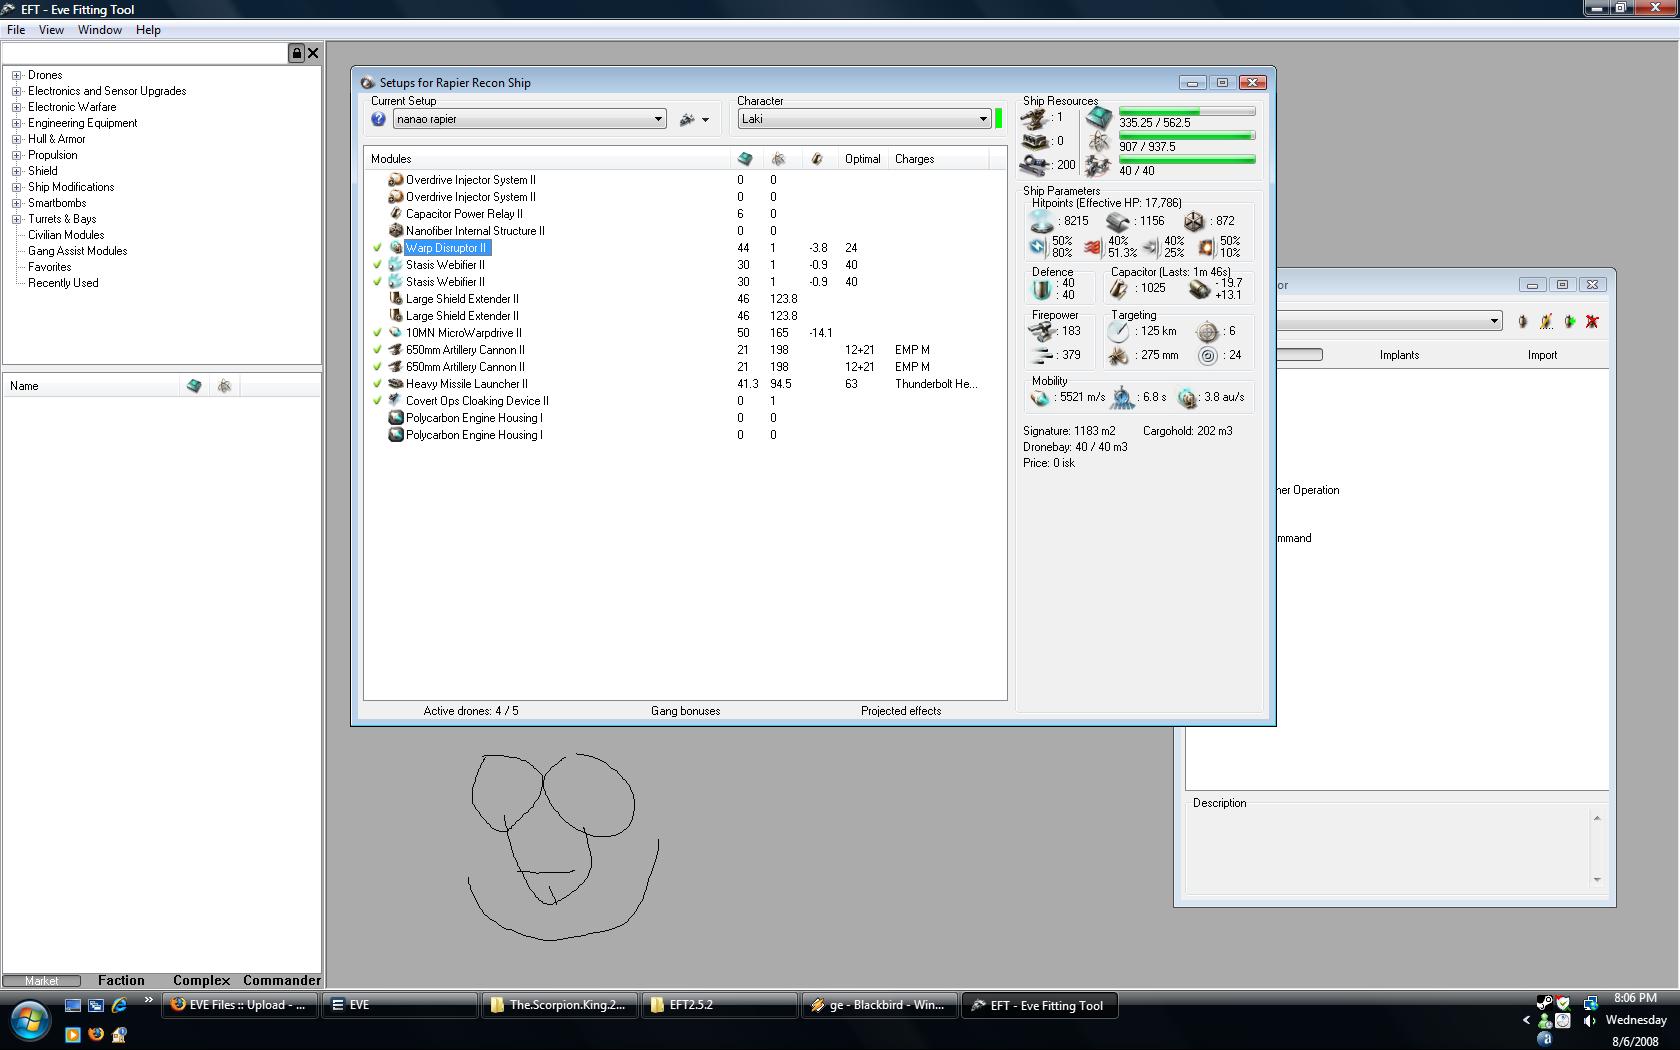Screen dimensions: 1680x1050
Task: Expand the Electronic Warfare category
Action: click(16, 107)
